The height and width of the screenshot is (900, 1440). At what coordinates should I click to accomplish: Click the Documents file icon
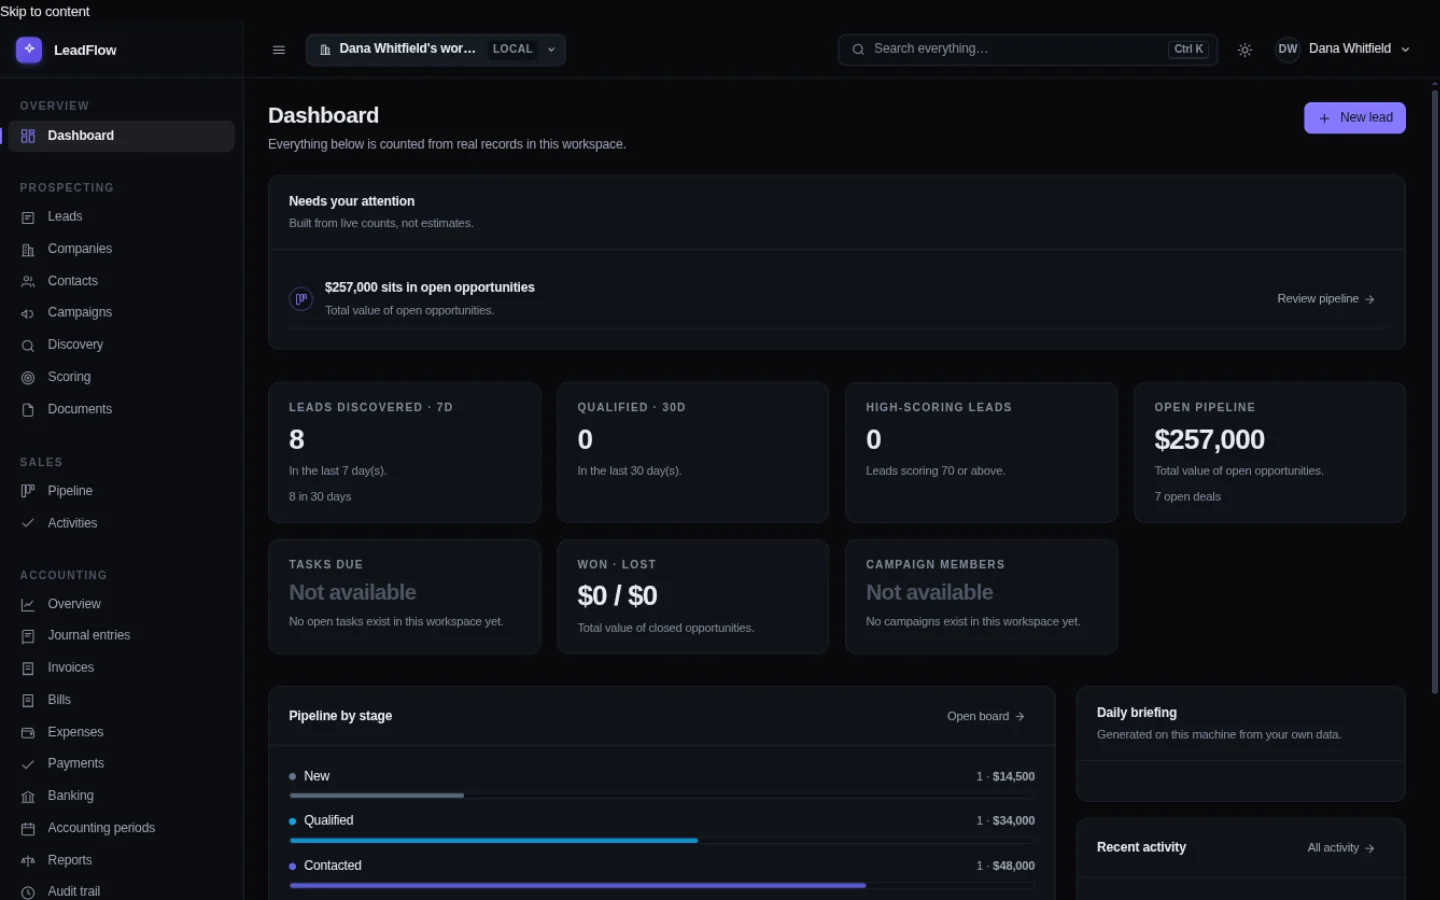point(28,409)
